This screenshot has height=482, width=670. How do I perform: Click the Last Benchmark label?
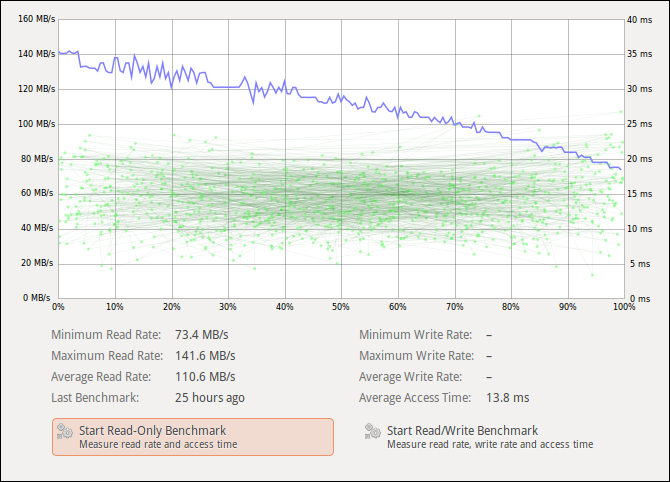pos(95,398)
